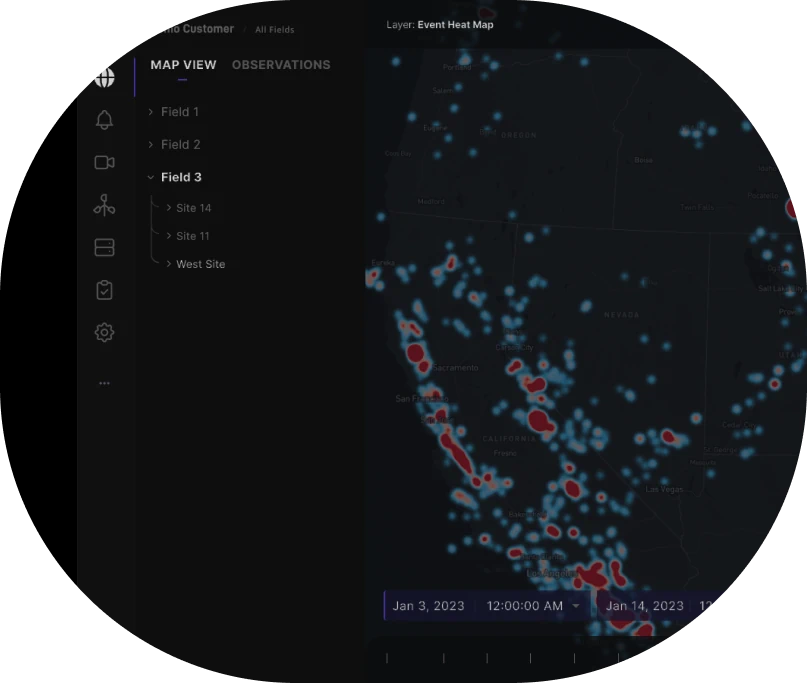Click the Jan 3, 2023 start date field

point(428,606)
